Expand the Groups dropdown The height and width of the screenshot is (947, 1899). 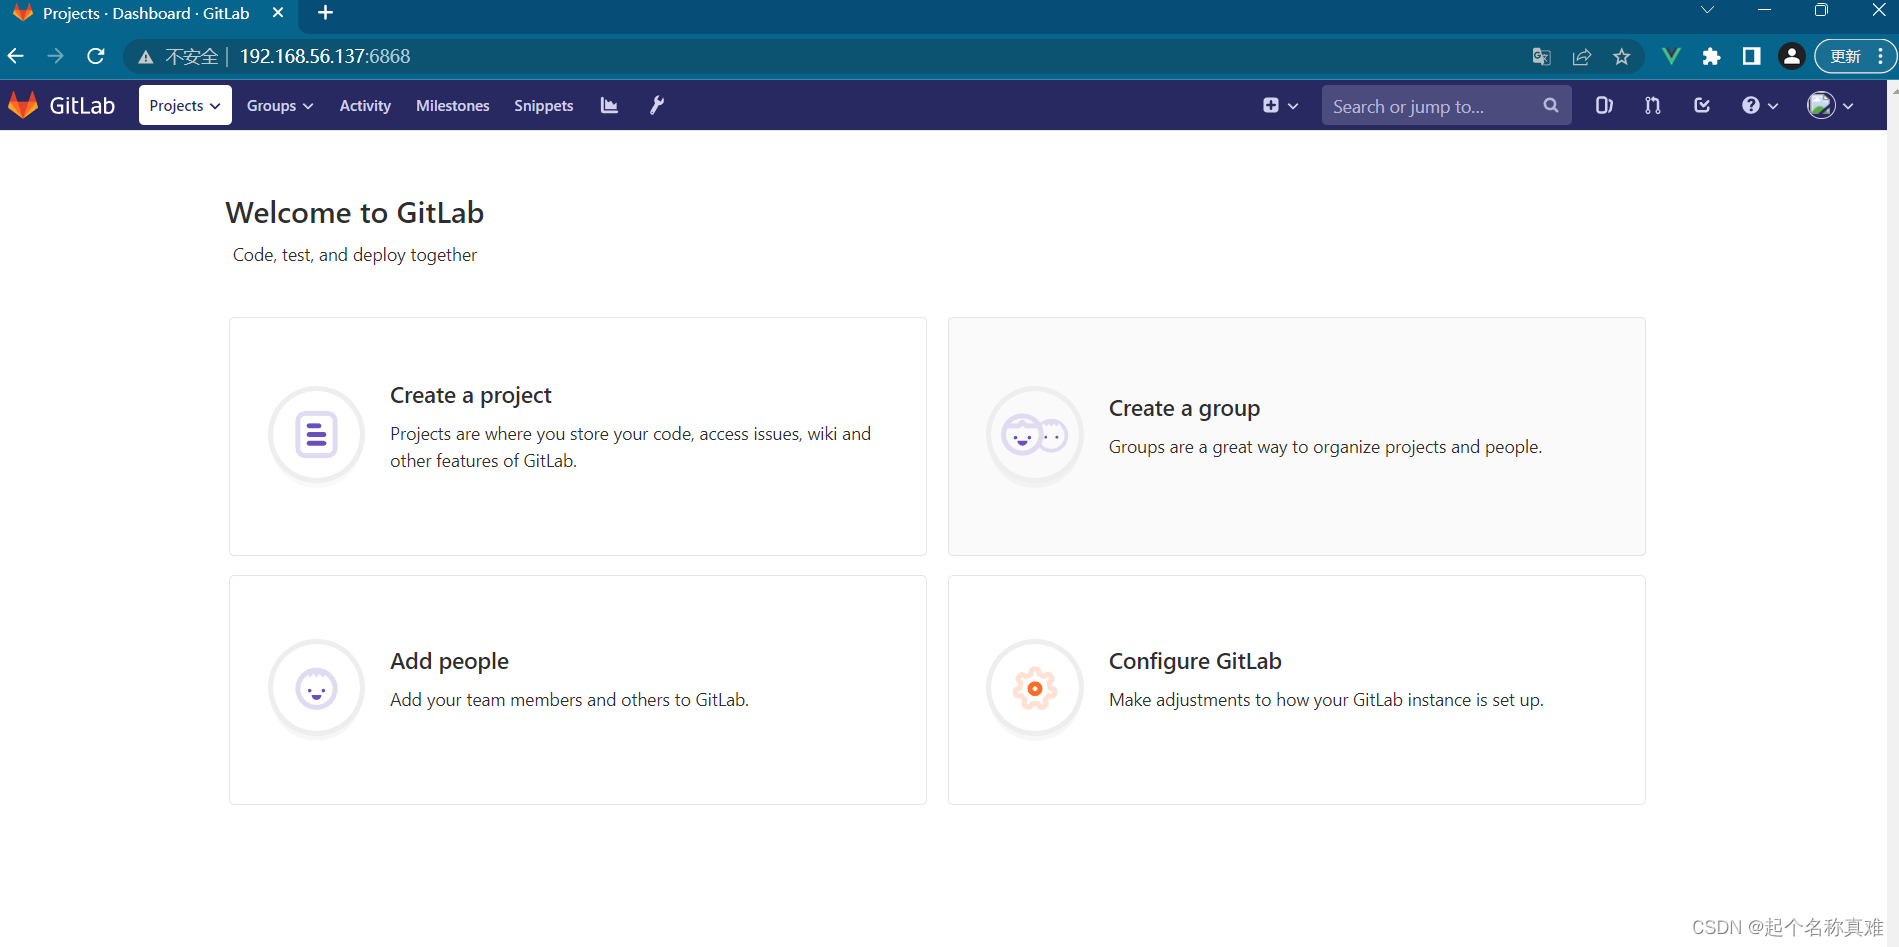(x=280, y=105)
